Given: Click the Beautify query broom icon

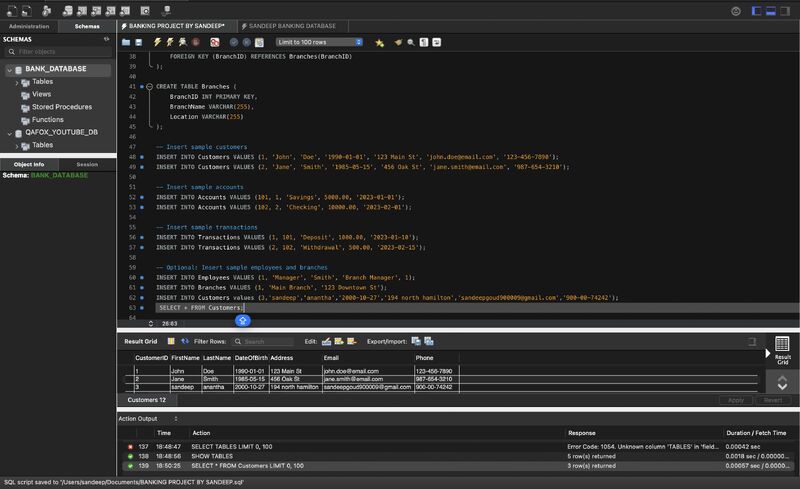Looking at the screenshot, I should (x=397, y=43).
